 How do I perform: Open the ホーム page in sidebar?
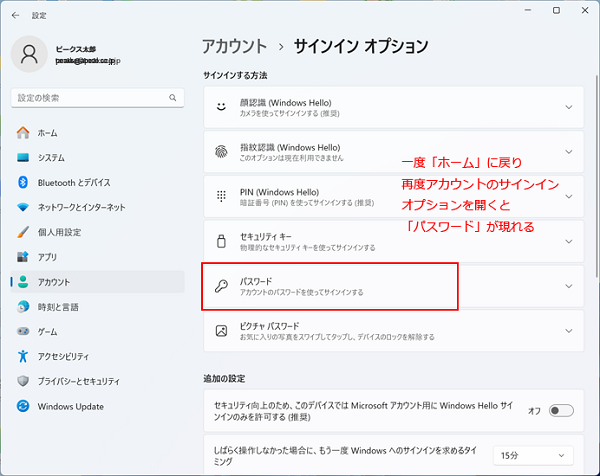47,132
